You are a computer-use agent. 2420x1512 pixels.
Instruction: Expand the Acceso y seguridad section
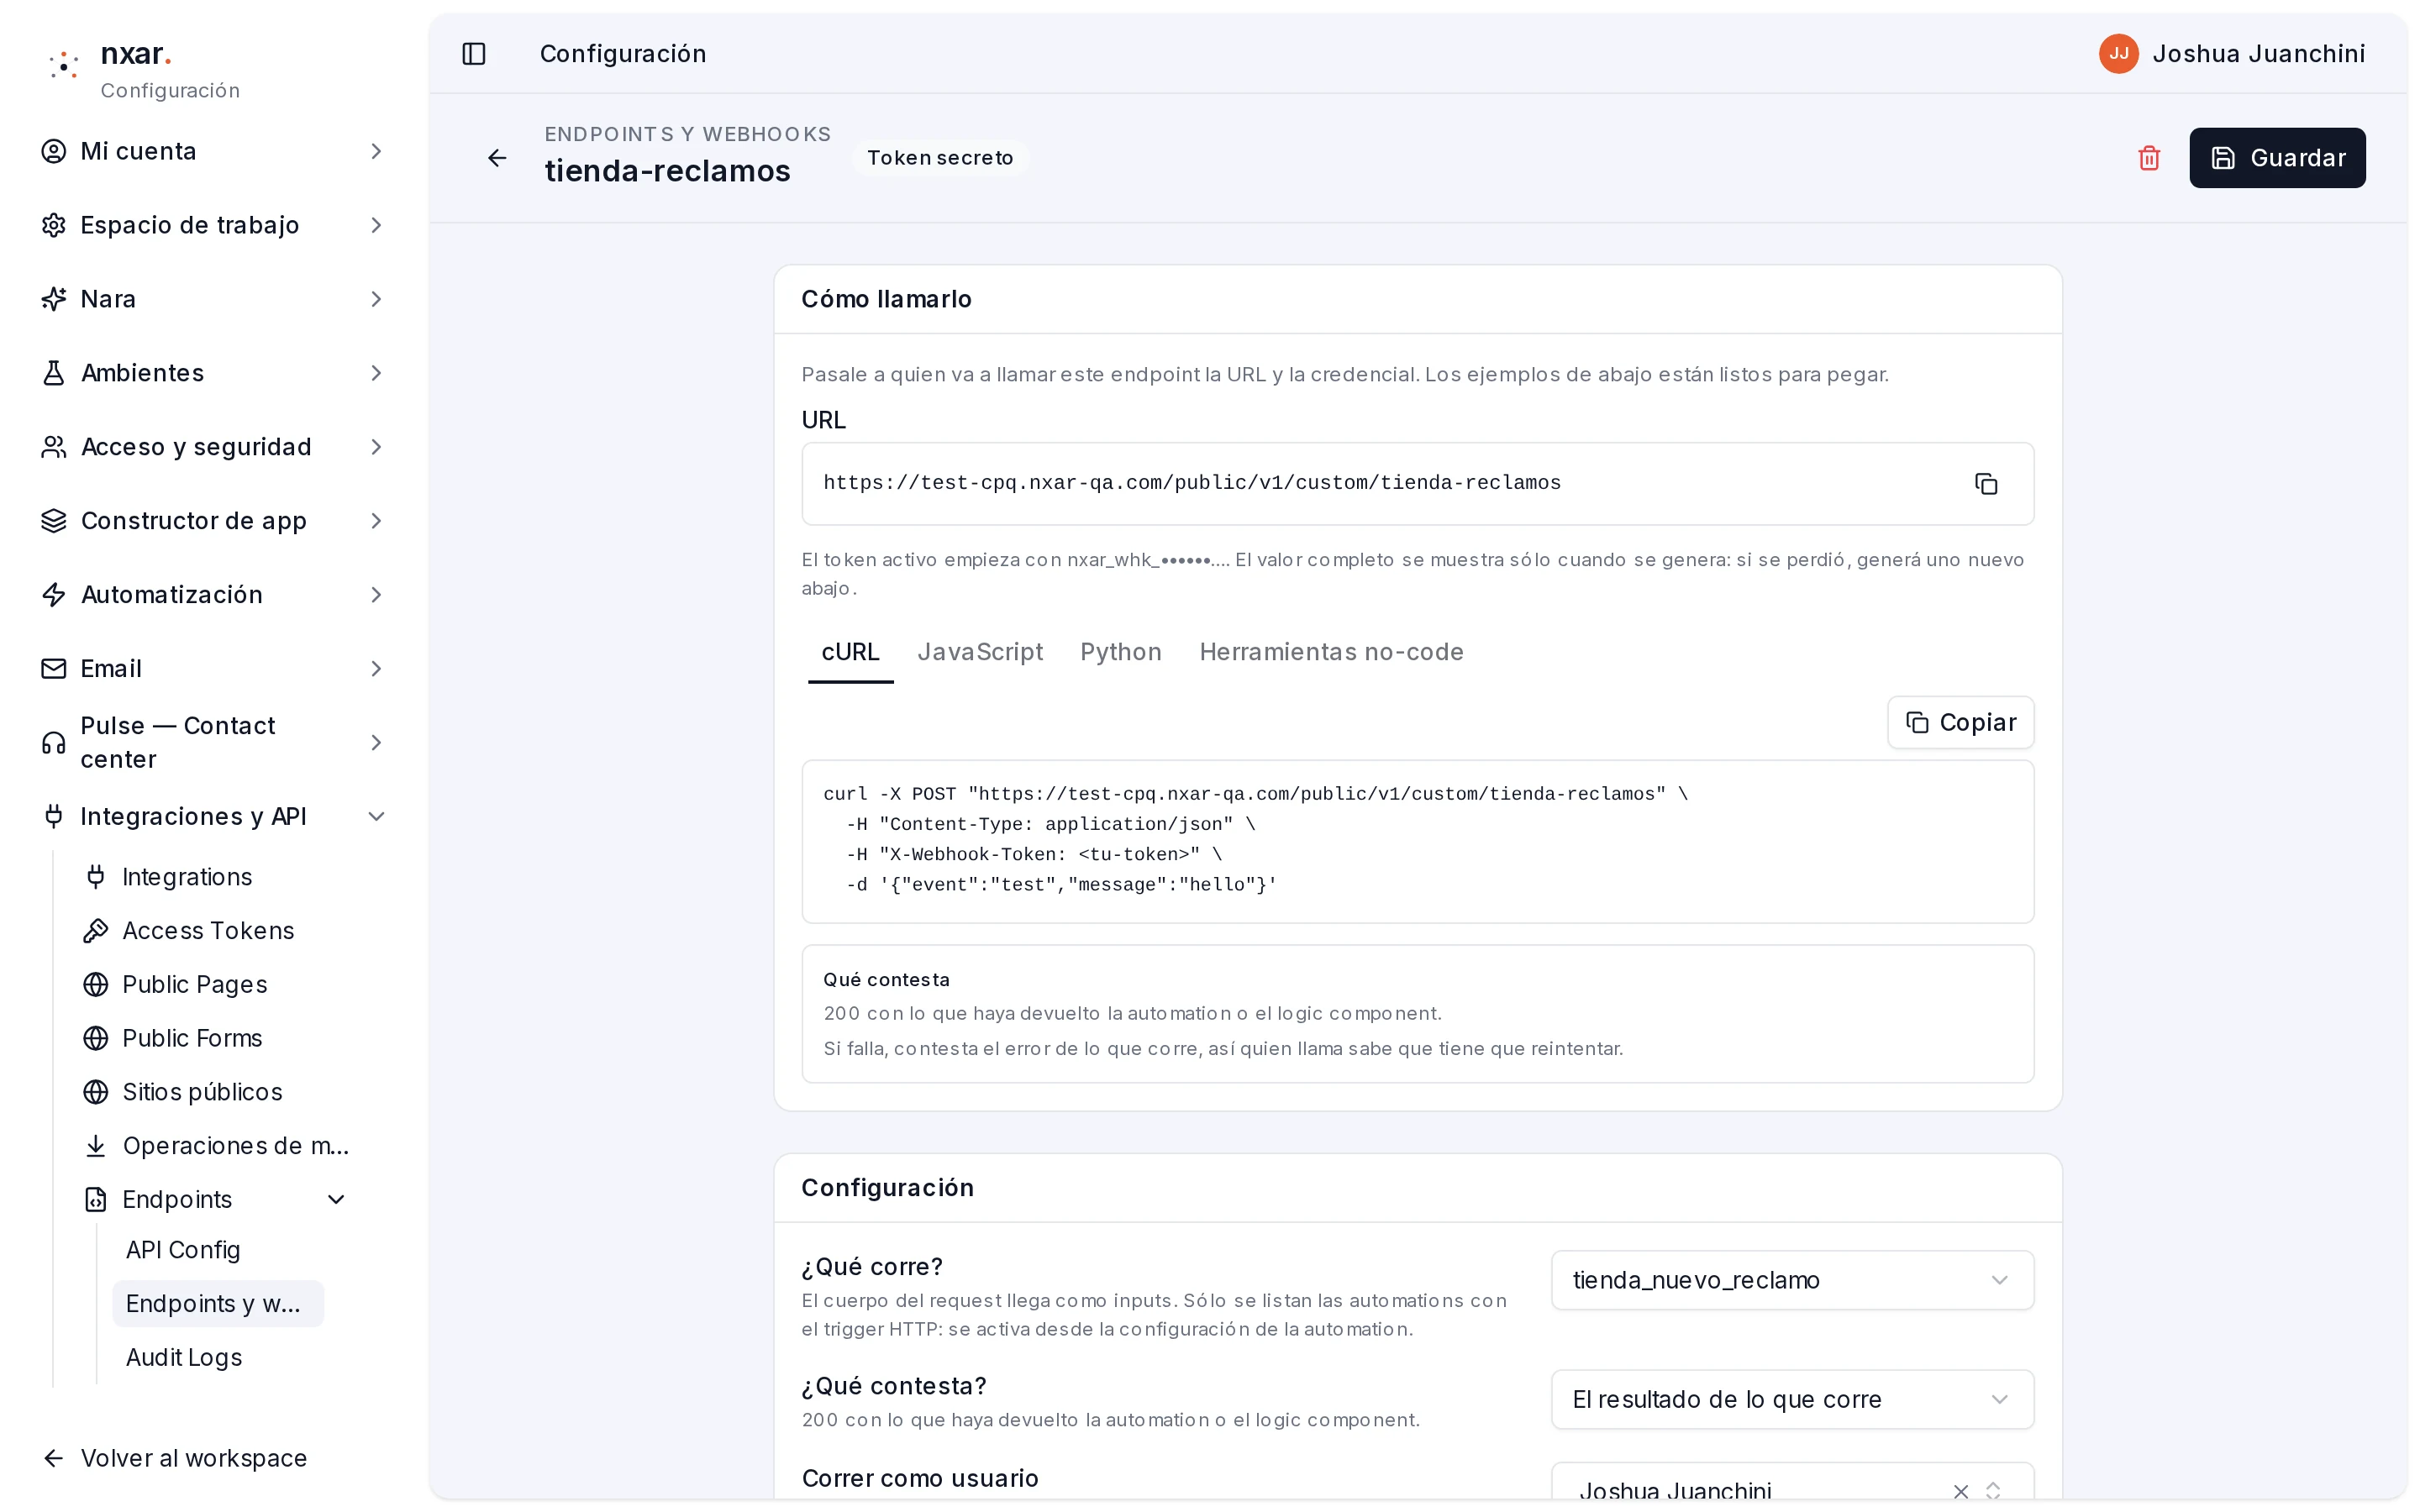pyautogui.click(x=213, y=447)
